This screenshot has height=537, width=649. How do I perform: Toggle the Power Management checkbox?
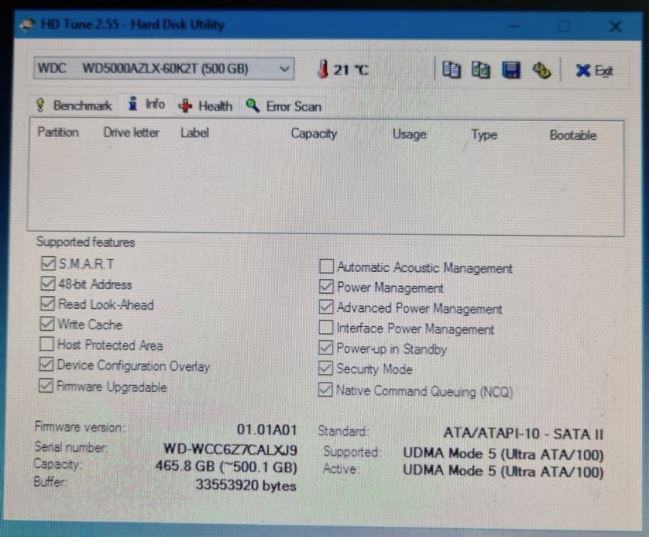[x=326, y=287]
